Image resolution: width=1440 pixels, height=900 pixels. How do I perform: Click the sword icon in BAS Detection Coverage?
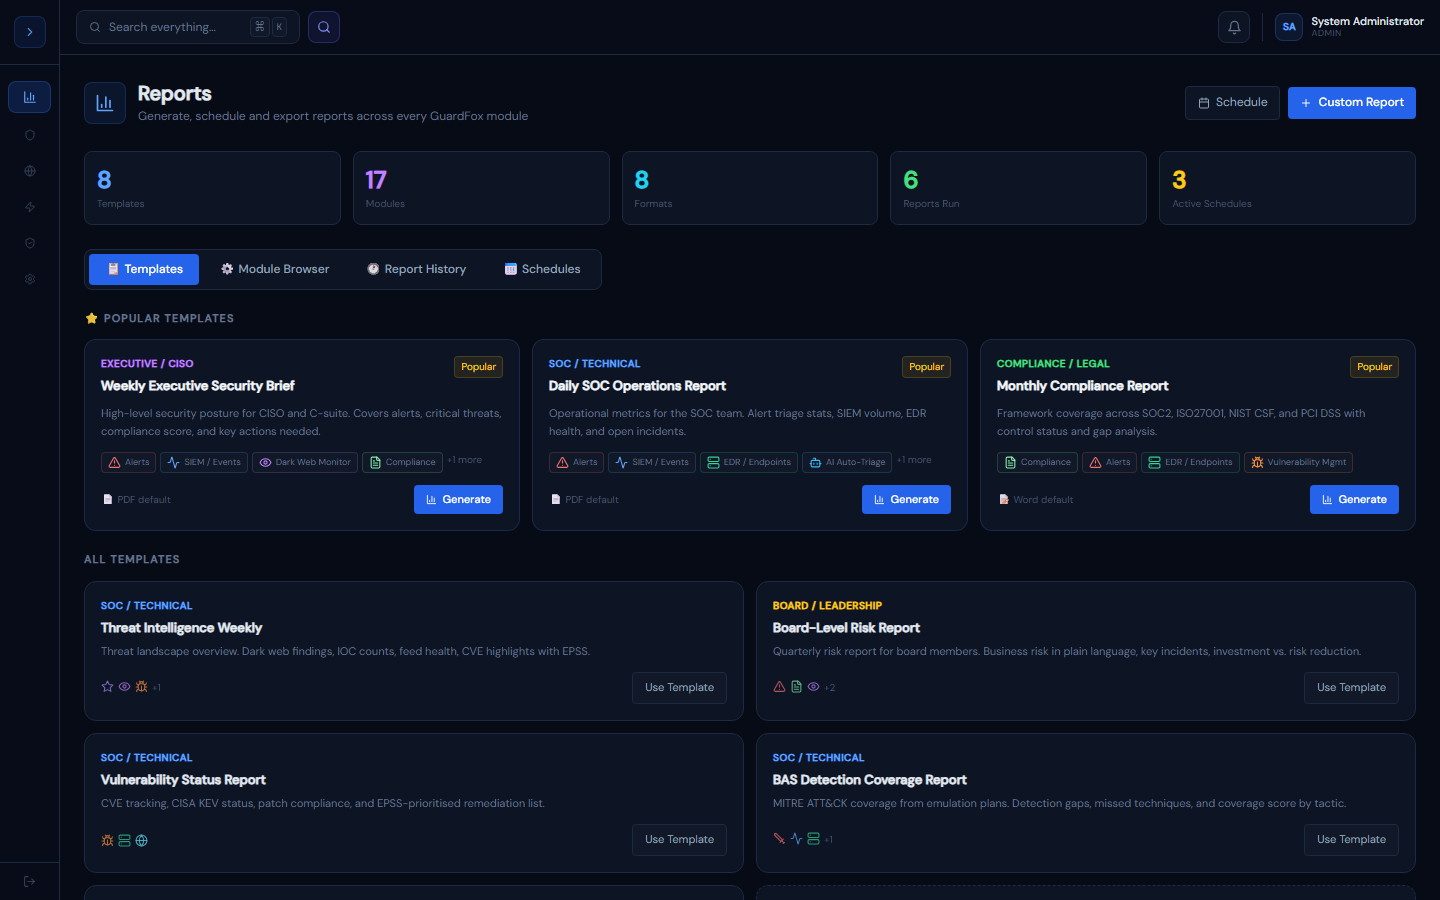(779, 839)
